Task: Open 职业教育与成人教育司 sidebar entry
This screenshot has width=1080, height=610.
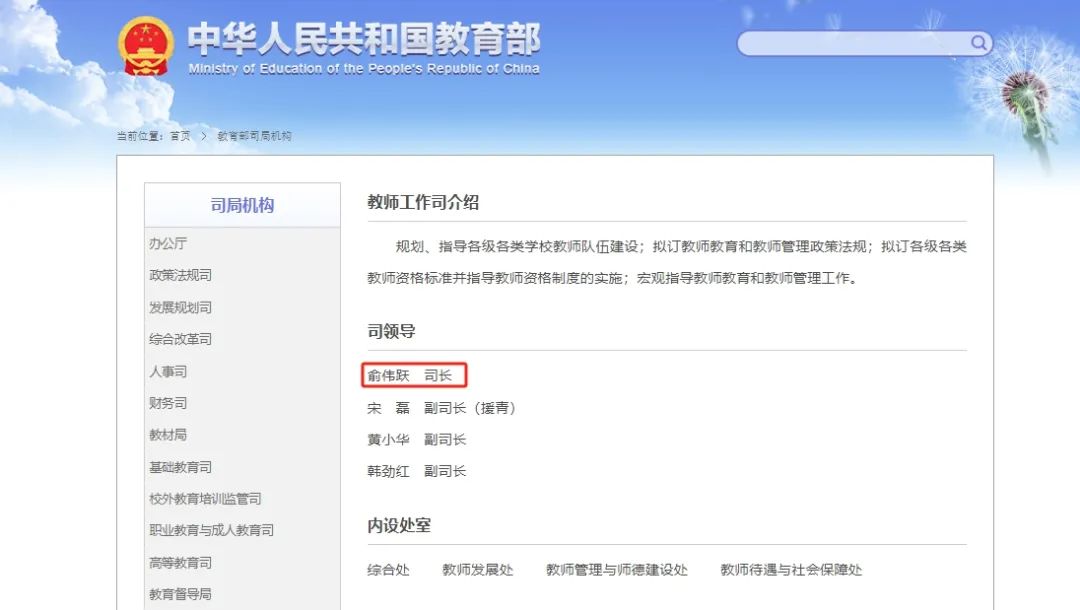Action: point(211,530)
